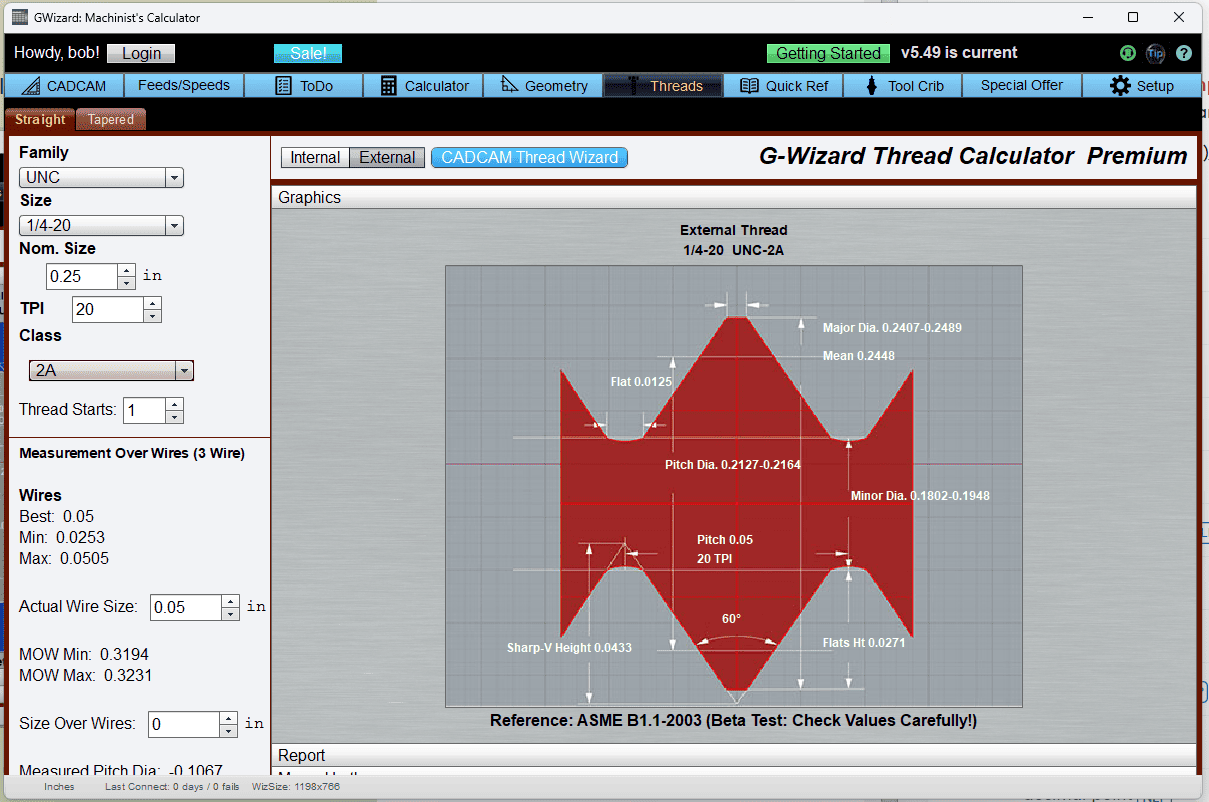The image size is (1209, 802).
Task: Click the Tip icon in the title bar
Action: [1156, 53]
